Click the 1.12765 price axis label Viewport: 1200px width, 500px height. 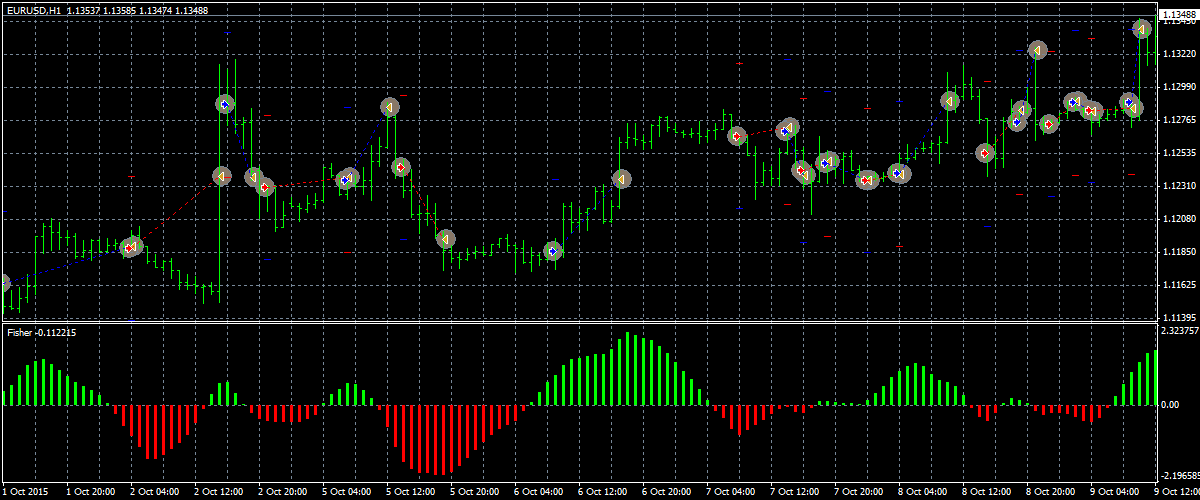(x=1178, y=119)
